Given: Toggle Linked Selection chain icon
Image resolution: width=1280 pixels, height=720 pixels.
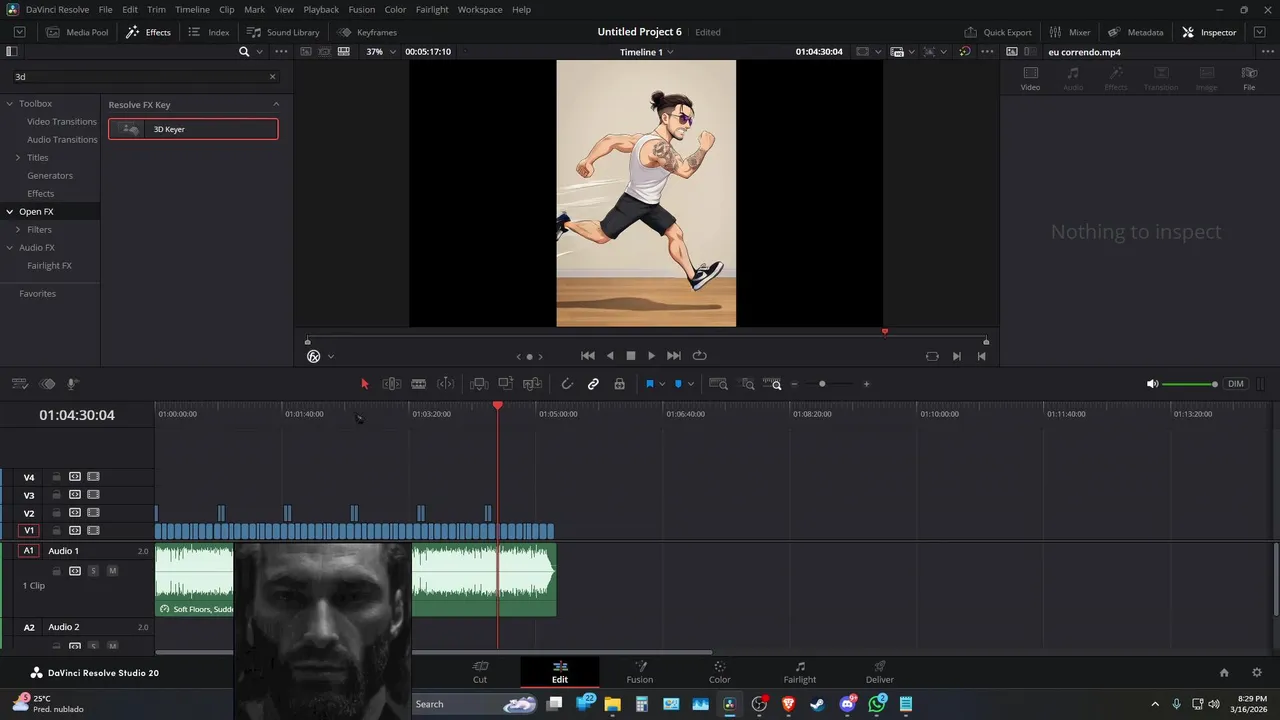Looking at the screenshot, I should click(593, 384).
